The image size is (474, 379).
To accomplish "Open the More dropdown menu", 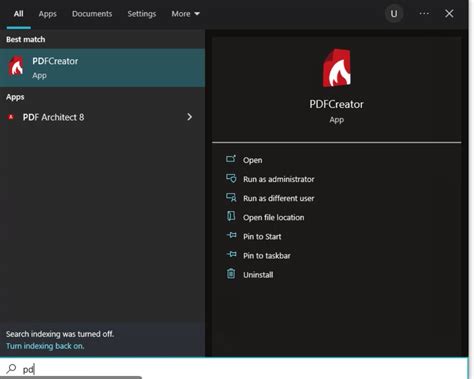I will click(x=185, y=14).
